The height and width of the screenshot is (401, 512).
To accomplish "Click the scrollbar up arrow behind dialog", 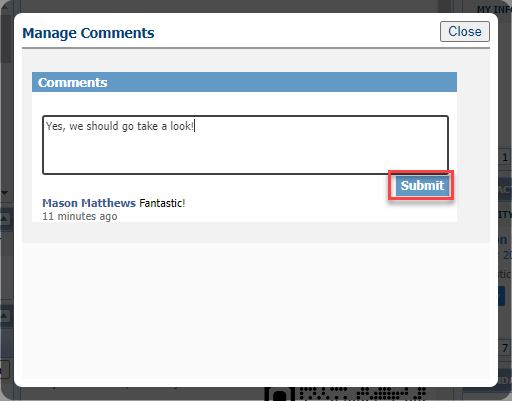I will pos(5,6).
